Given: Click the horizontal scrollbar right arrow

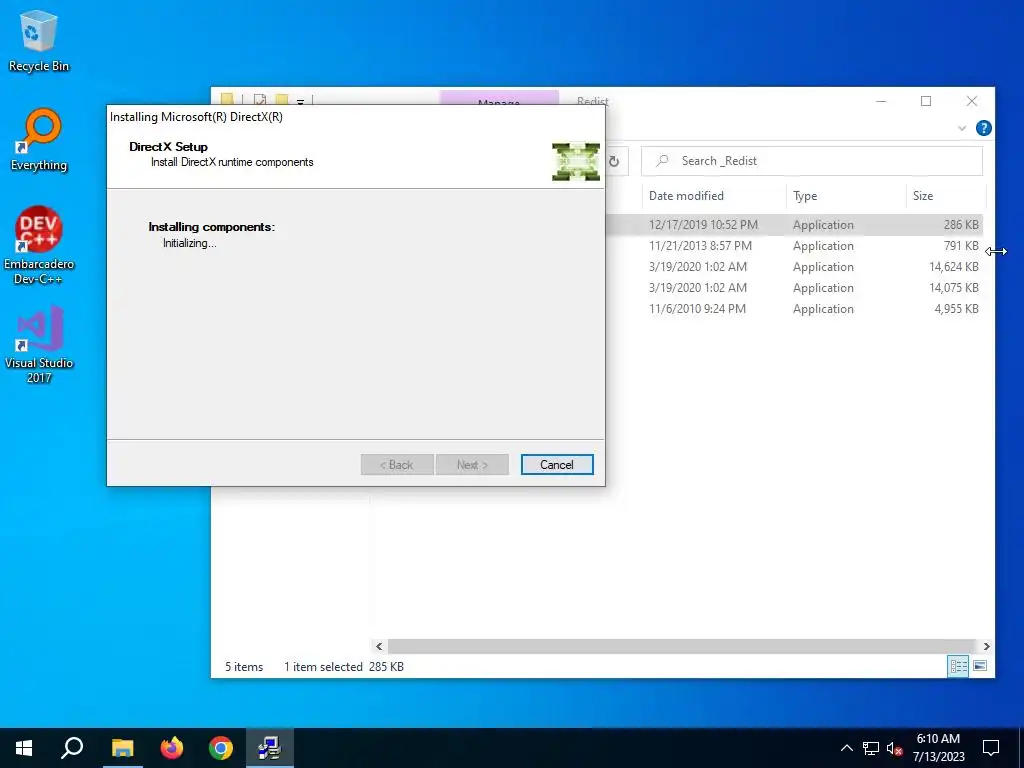Looking at the screenshot, I should point(986,646).
